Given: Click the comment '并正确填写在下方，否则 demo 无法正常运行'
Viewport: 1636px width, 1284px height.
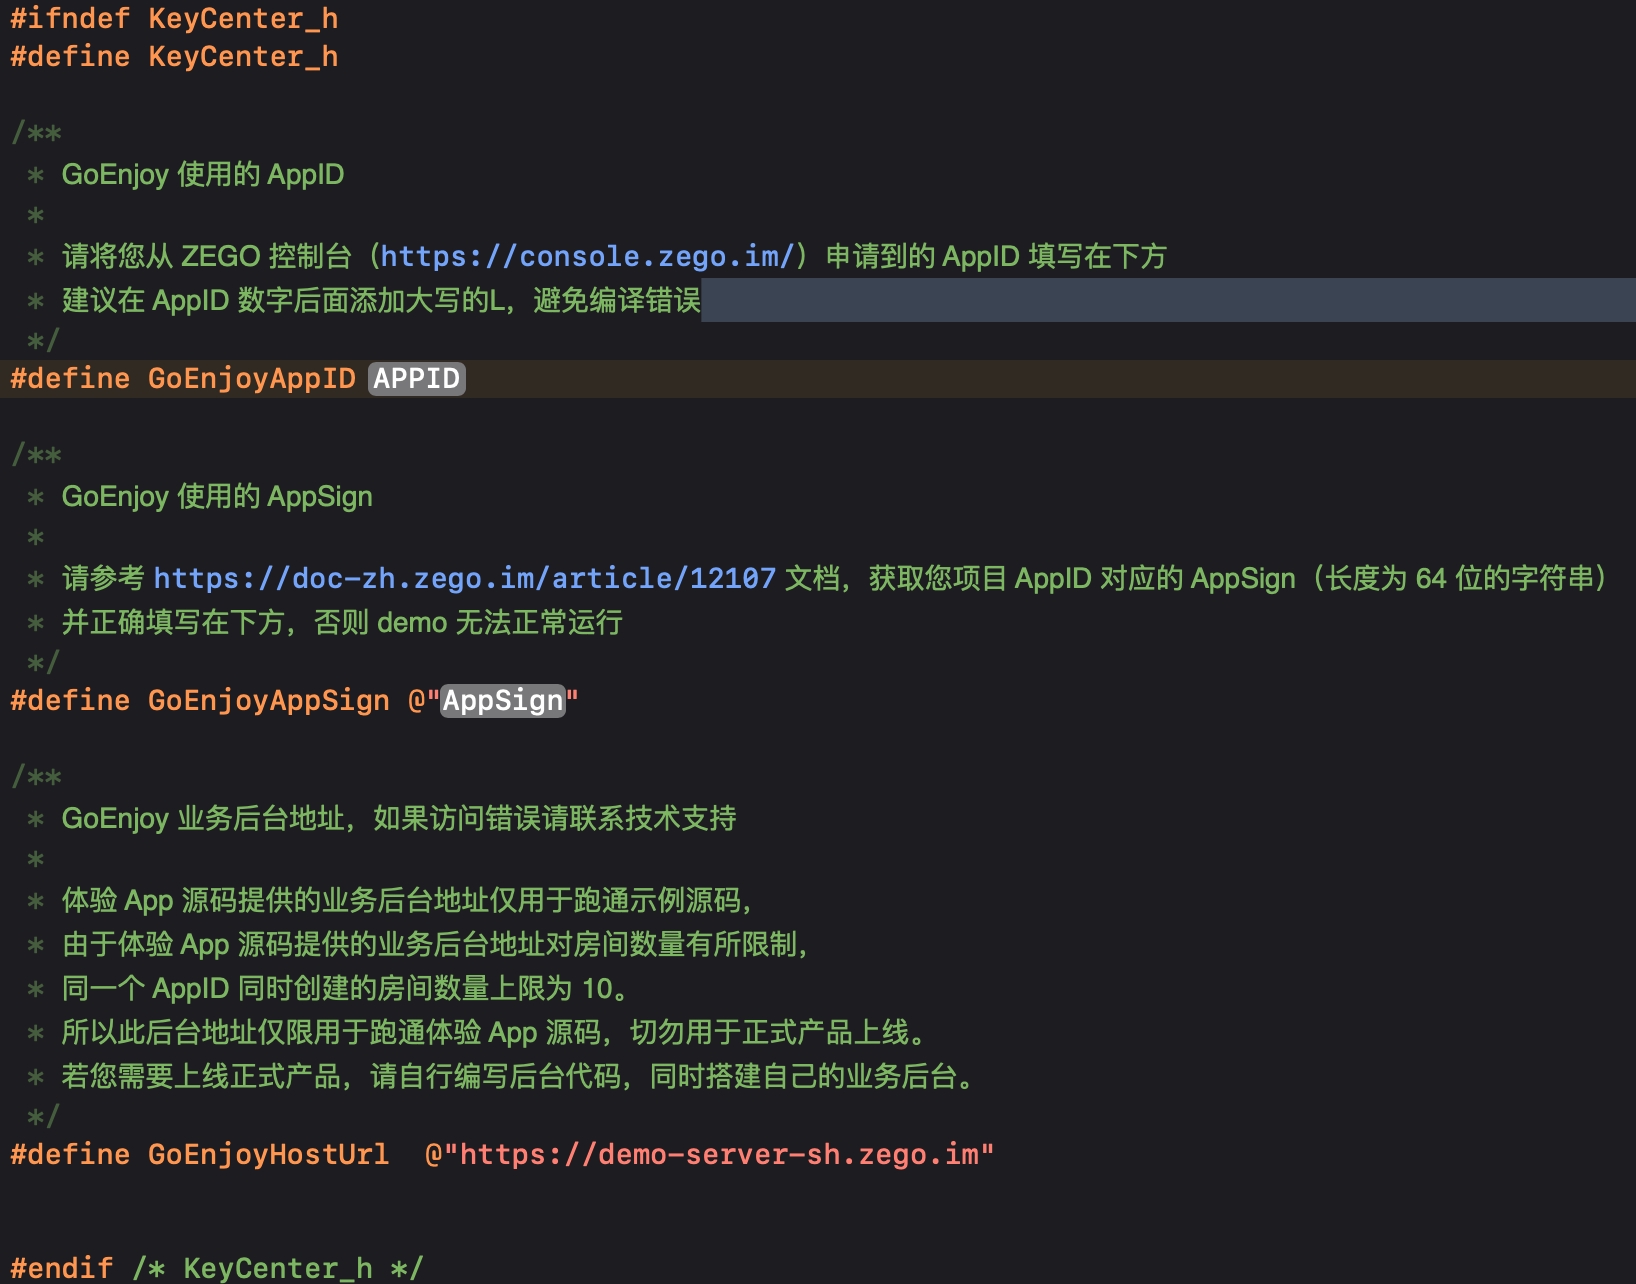Looking at the screenshot, I should pos(342,623).
